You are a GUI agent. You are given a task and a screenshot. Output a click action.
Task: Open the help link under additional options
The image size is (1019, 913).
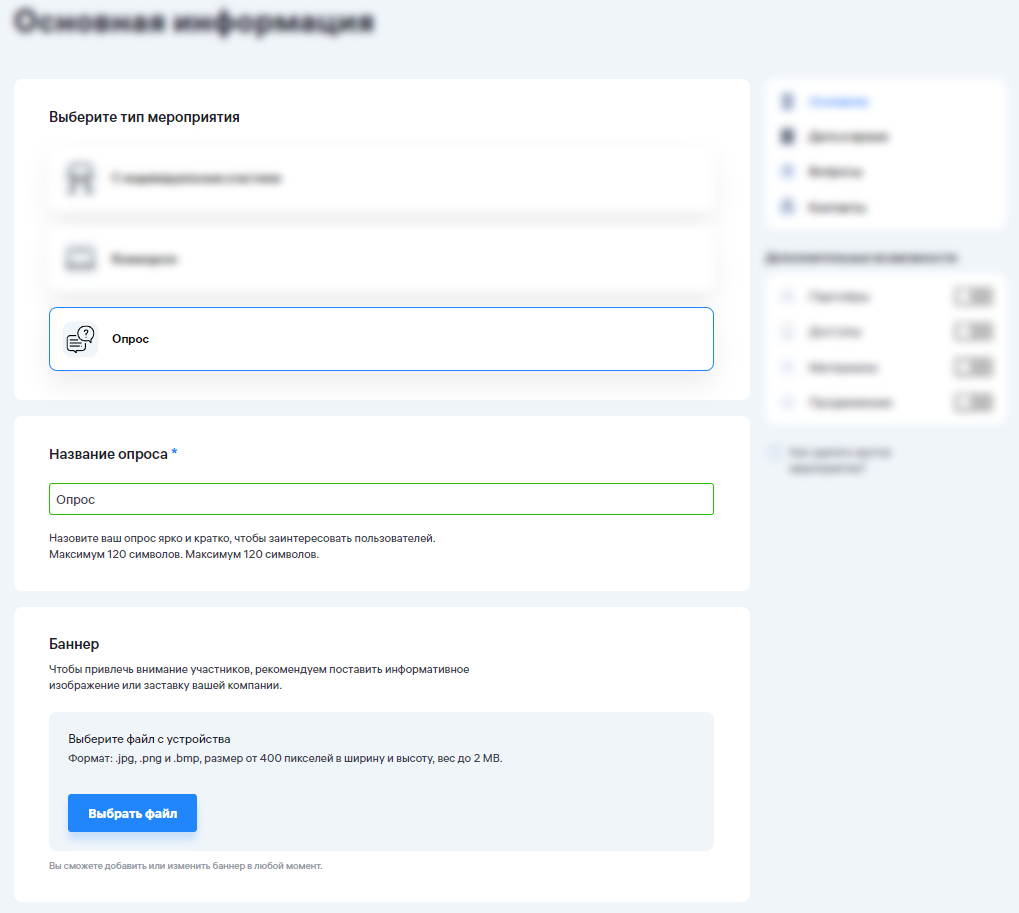click(840, 459)
